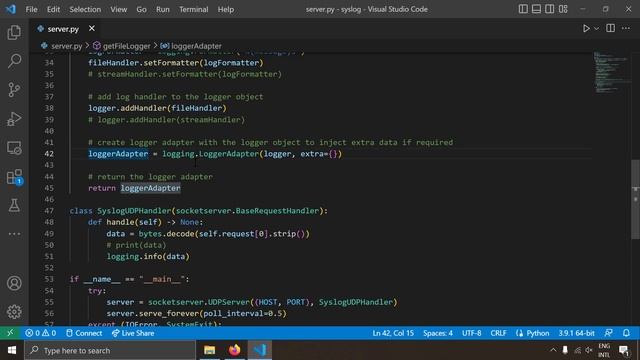Open the Run and Debug view
Screen dimensions: 640x360
[x=14, y=119]
